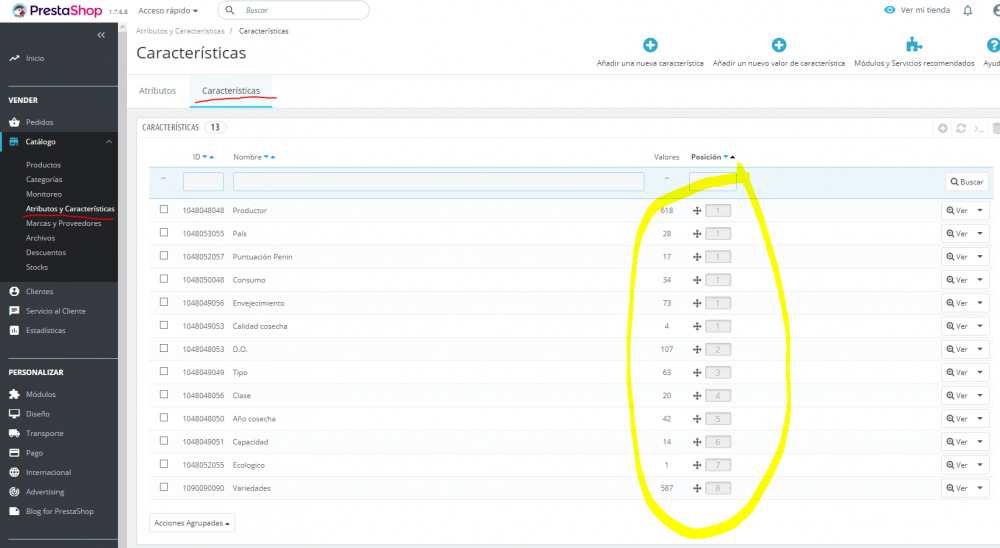
Task: Click the Servicio al Cliente chat icon
Action: coord(14,311)
